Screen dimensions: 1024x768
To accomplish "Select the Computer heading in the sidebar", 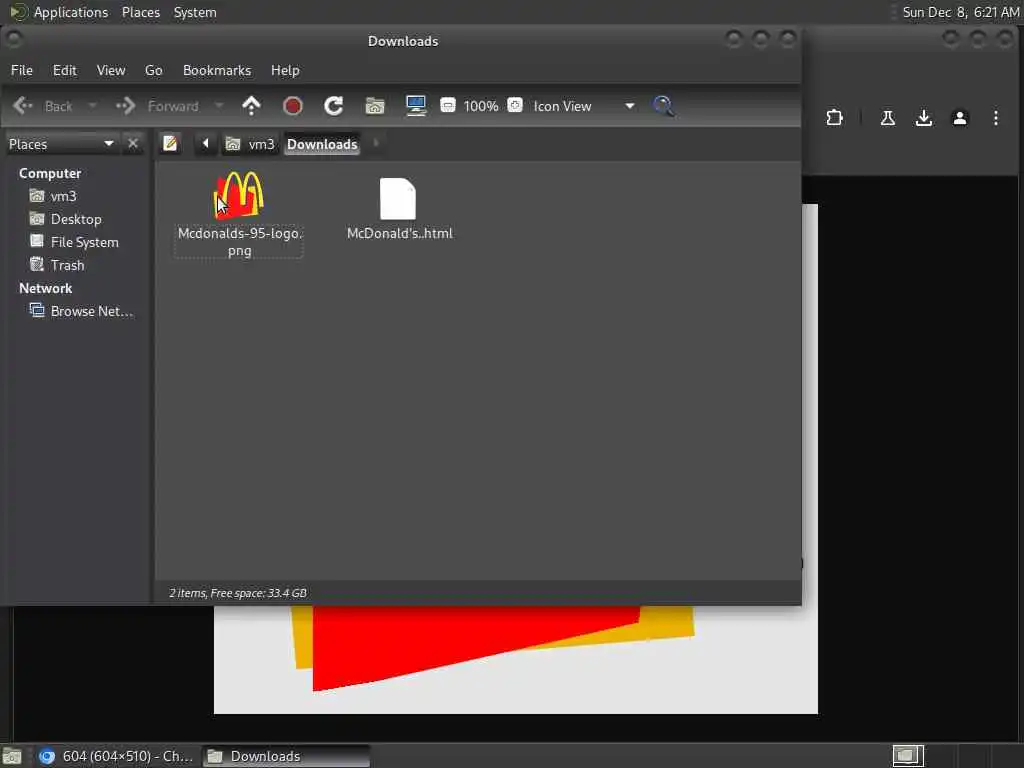I will pos(50,173).
